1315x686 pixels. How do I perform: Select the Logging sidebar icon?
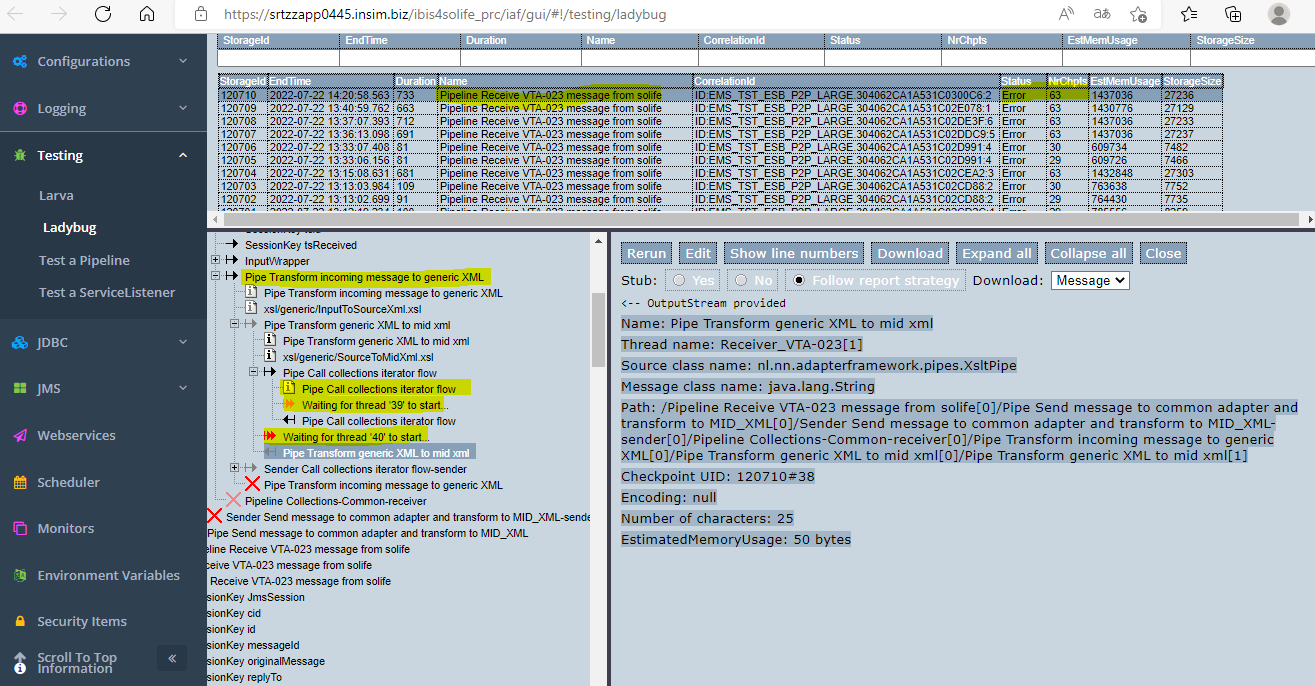click(20, 108)
